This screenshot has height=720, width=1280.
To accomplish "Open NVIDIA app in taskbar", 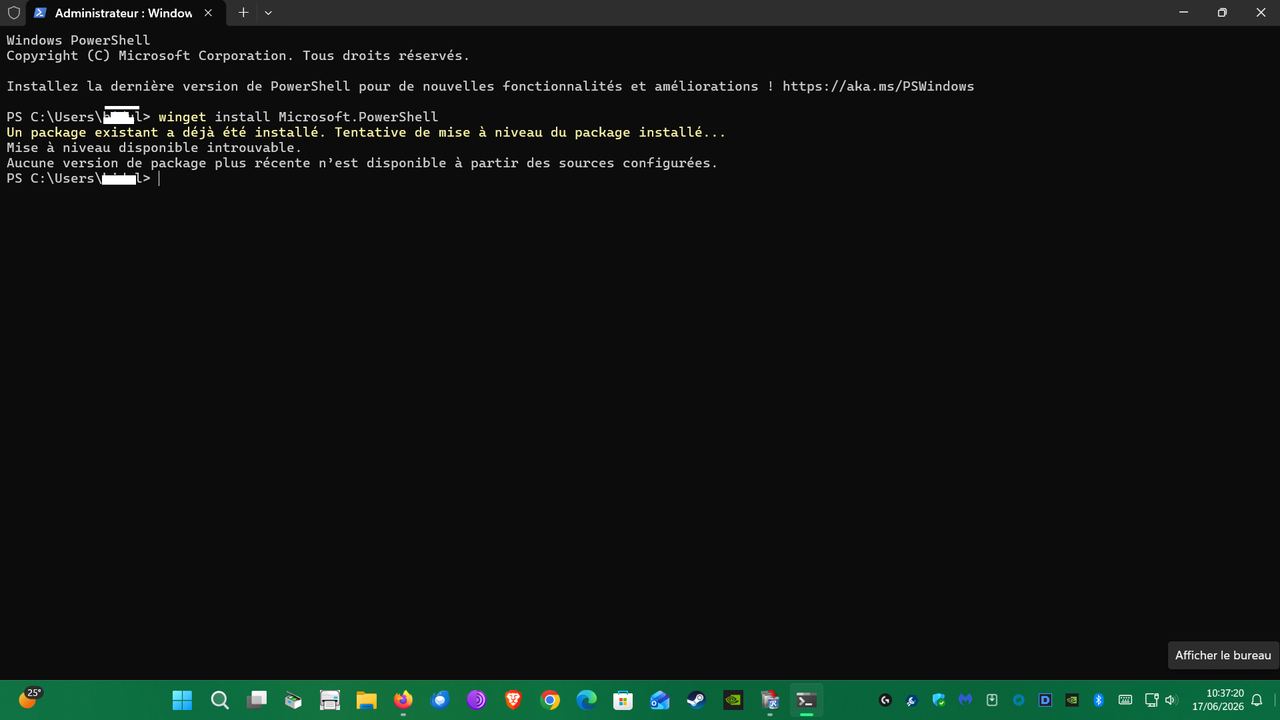I will (x=733, y=700).
